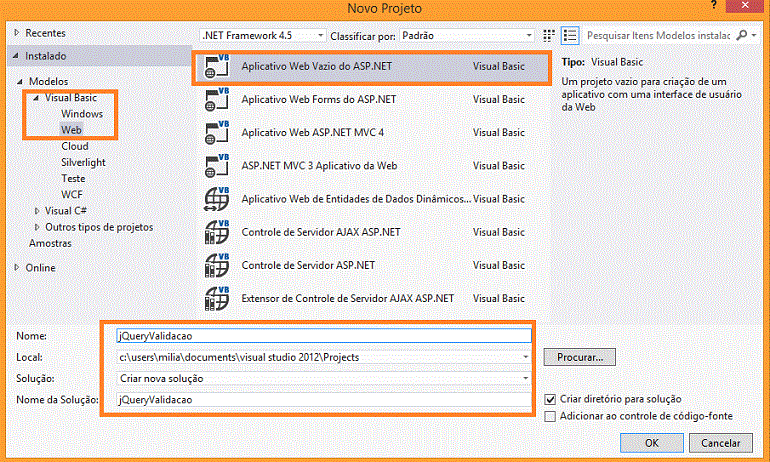The width and height of the screenshot is (770, 462).
Task: Click the Aplicativo Web Vazio do ASP.NET template icon
Action: [x=217, y=67]
